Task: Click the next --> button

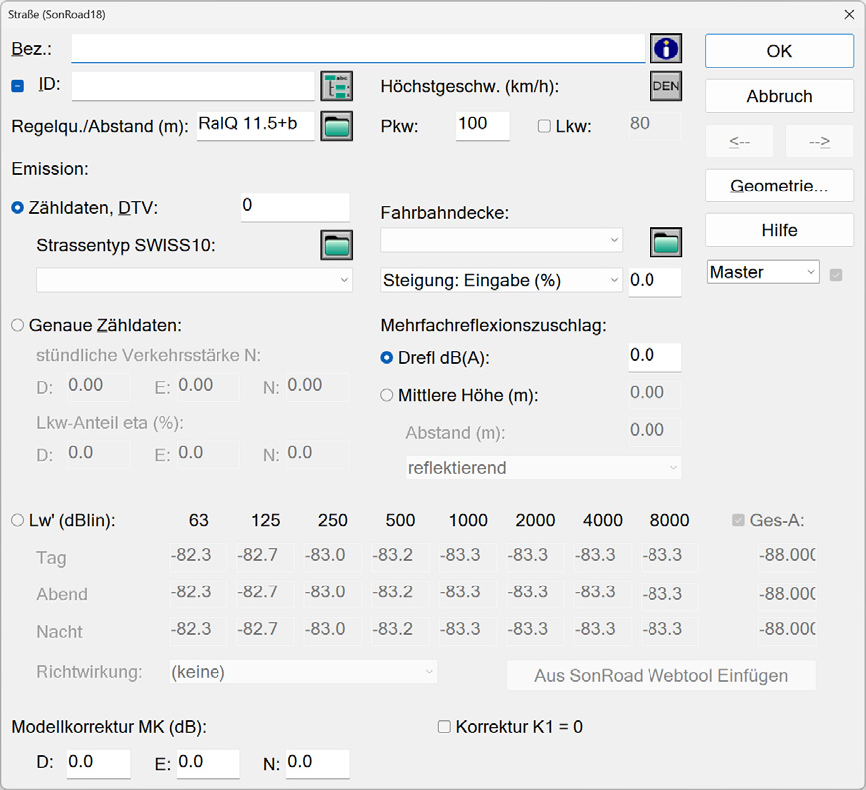Action: (820, 141)
